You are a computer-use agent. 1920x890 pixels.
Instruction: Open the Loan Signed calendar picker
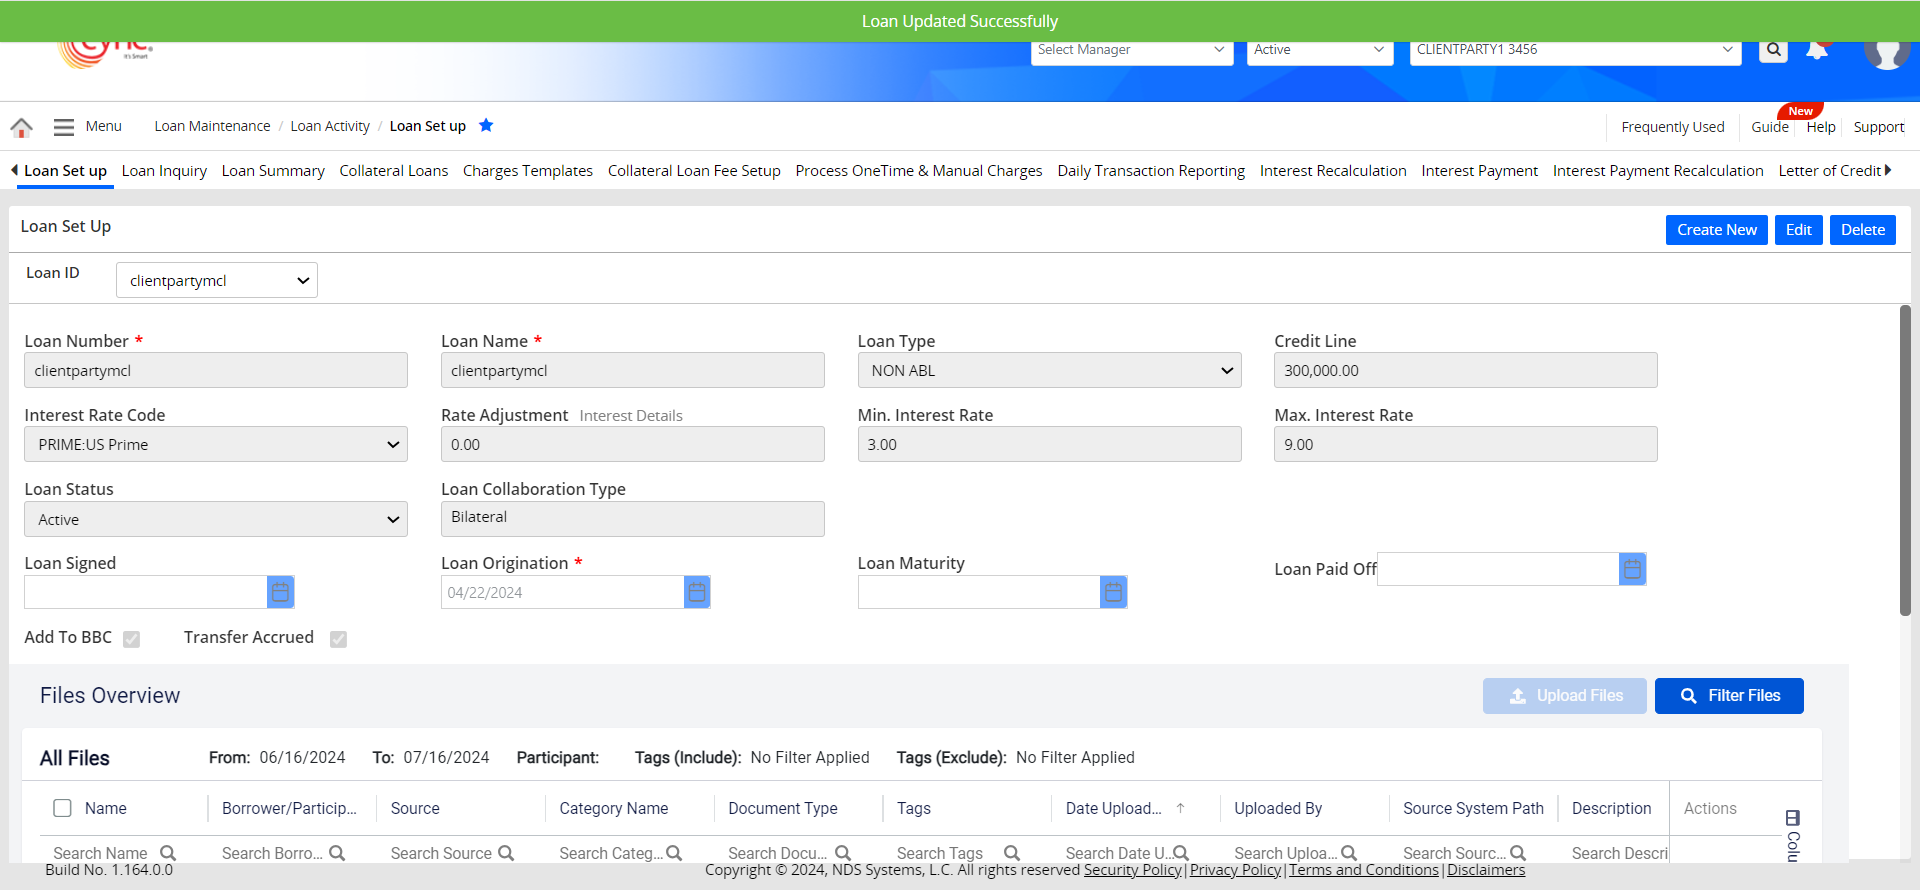click(281, 593)
